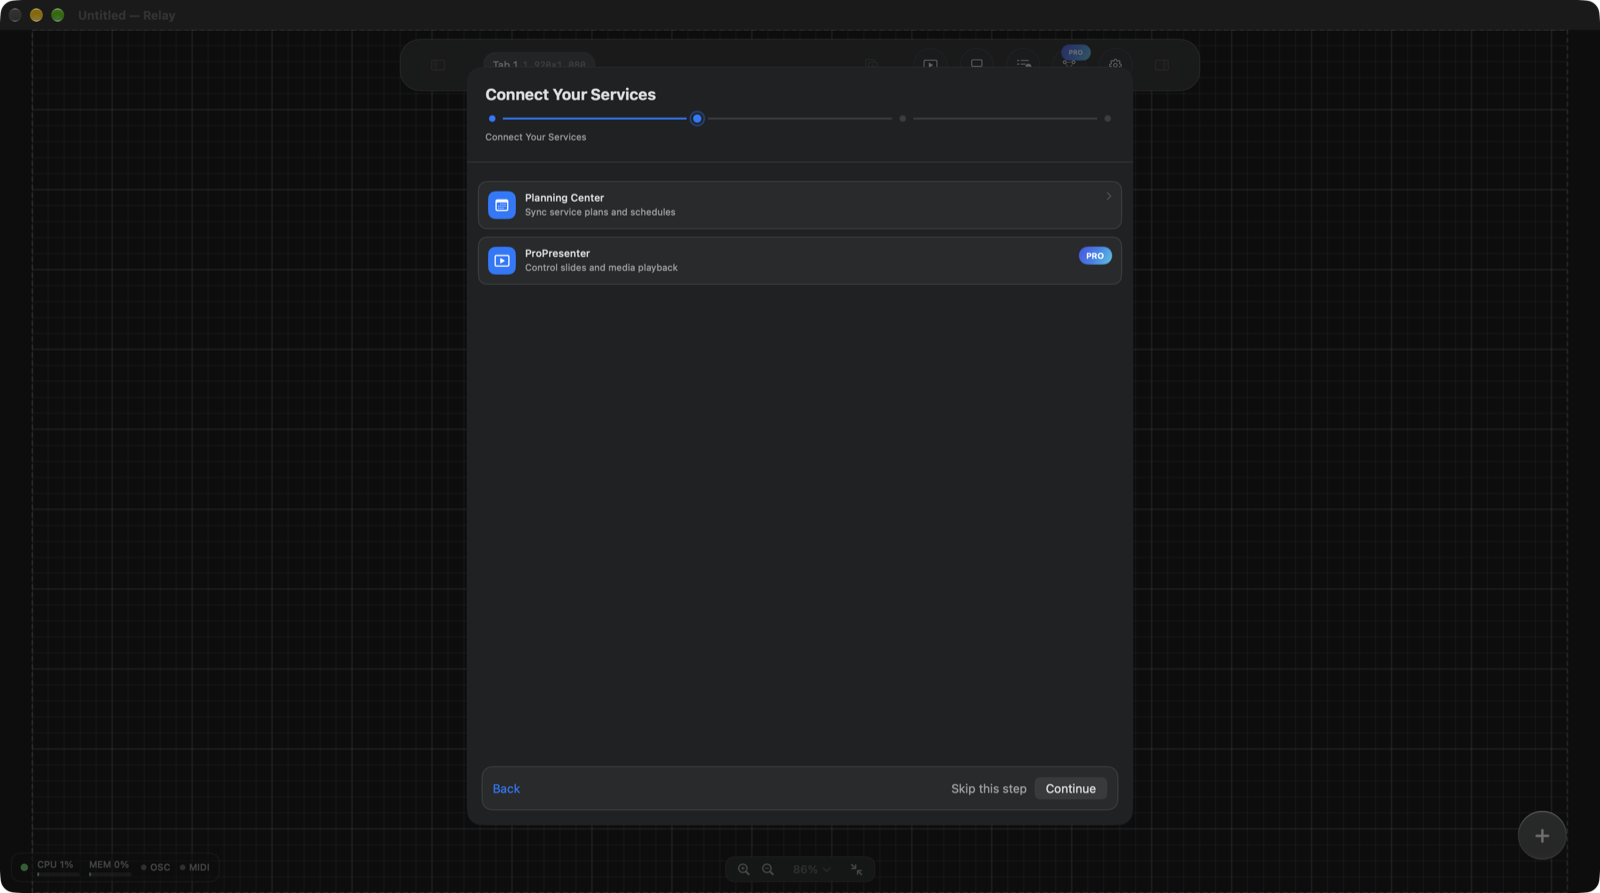This screenshot has width=1600, height=893.
Task: Click the display screen icon in the toolbar
Action: click(977, 64)
